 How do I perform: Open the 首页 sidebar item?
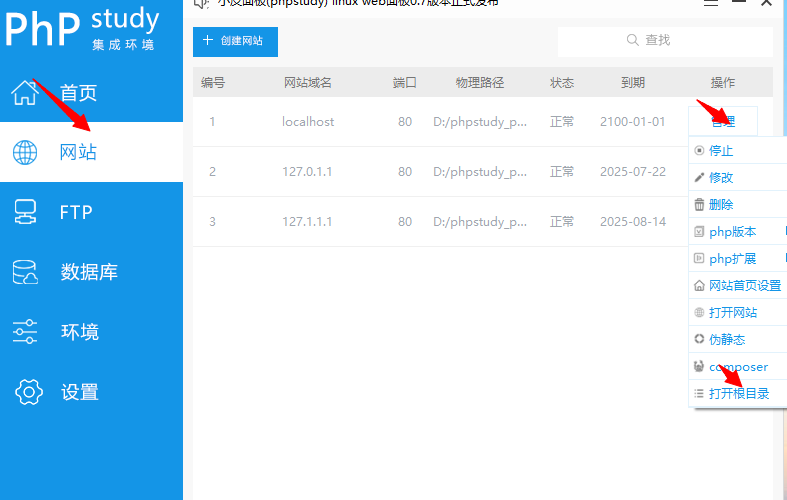91,92
